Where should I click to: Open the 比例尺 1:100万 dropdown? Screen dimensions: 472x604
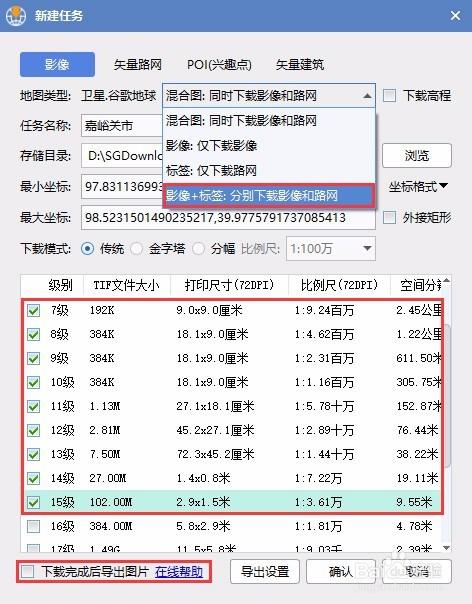coord(331,249)
